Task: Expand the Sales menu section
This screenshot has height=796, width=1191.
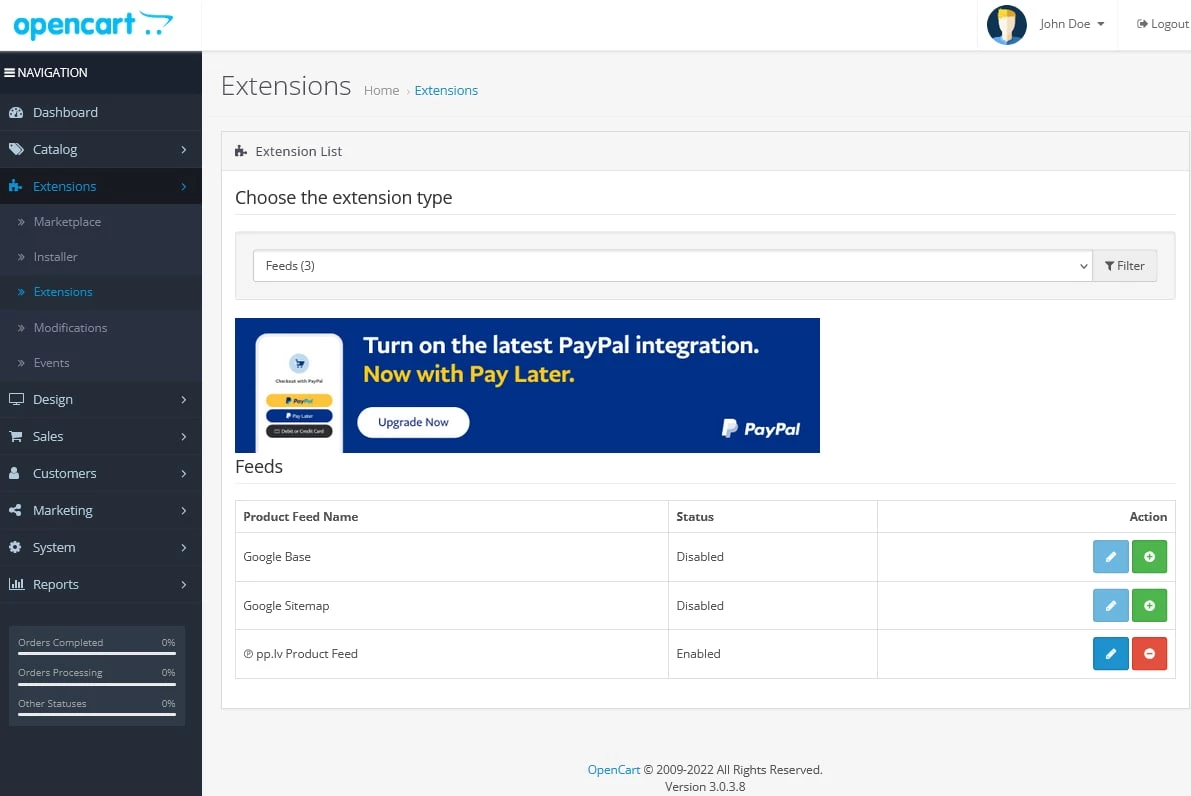Action: point(100,436)
